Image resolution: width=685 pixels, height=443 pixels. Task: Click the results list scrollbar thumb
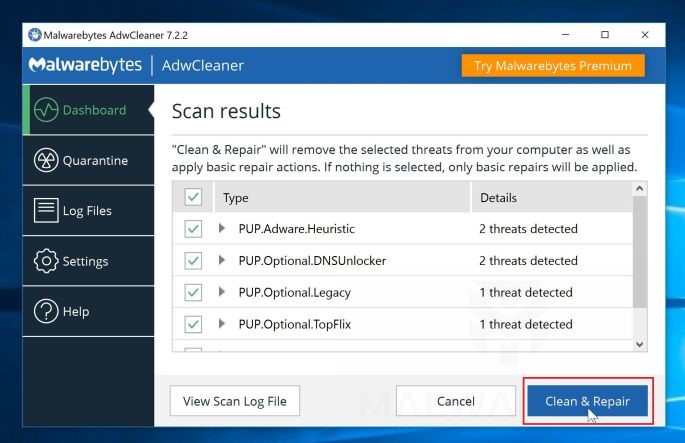click(640, 252)
